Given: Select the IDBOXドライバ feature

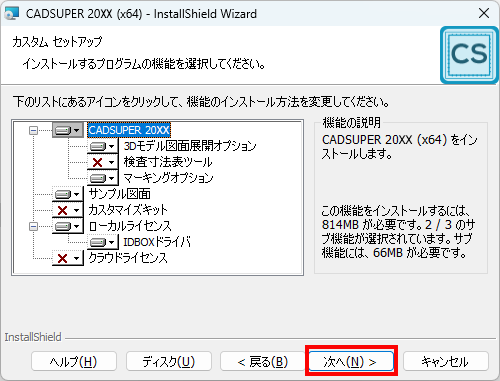Looking at the screenshot, I should 157,242.
